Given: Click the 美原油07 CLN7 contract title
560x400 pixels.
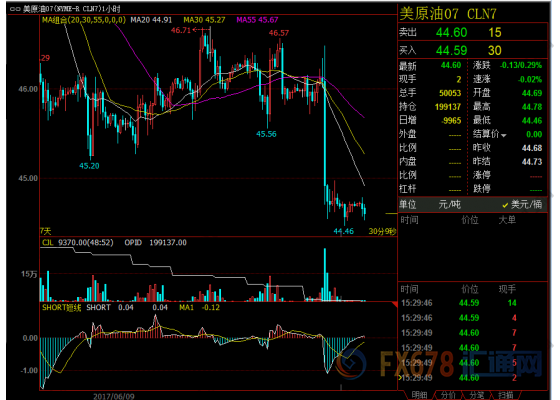Looking at the screenshot, I should [448, 14].
